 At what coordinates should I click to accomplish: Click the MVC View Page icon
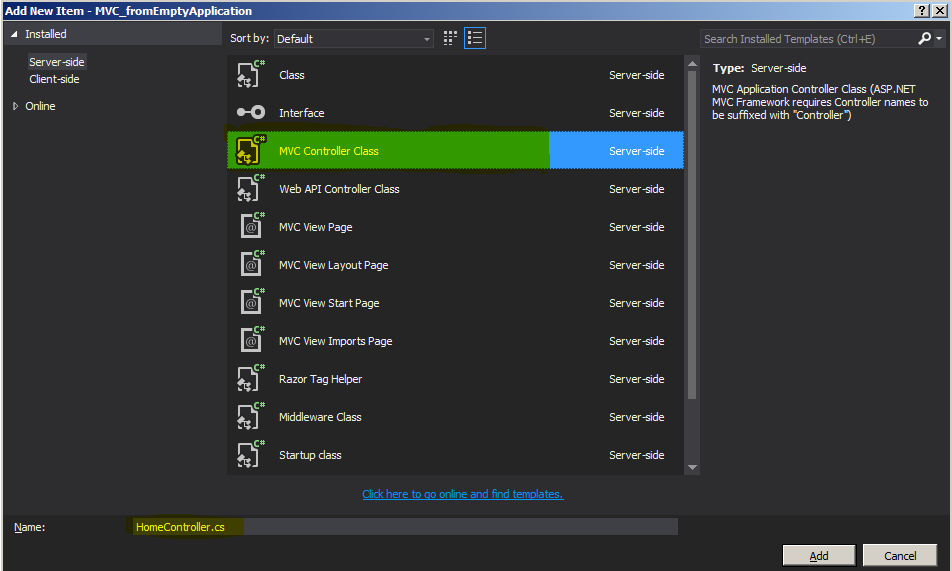coord(251,226)
